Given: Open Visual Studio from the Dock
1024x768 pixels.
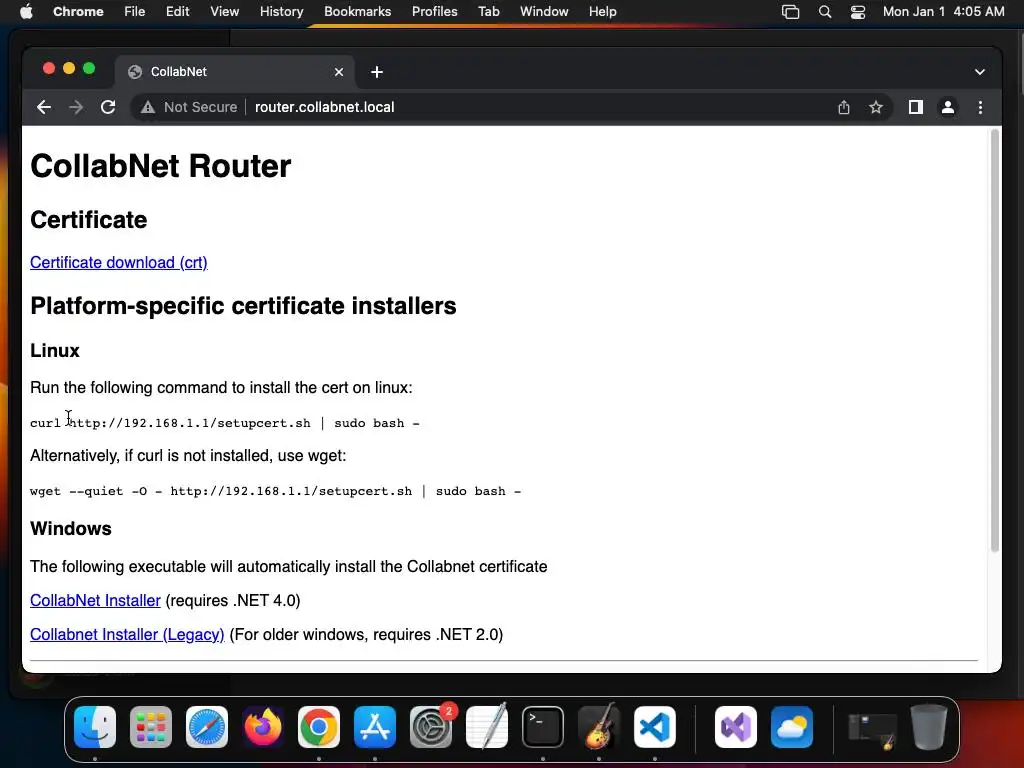Looking at the screenshot, I should tap(736, 727).
